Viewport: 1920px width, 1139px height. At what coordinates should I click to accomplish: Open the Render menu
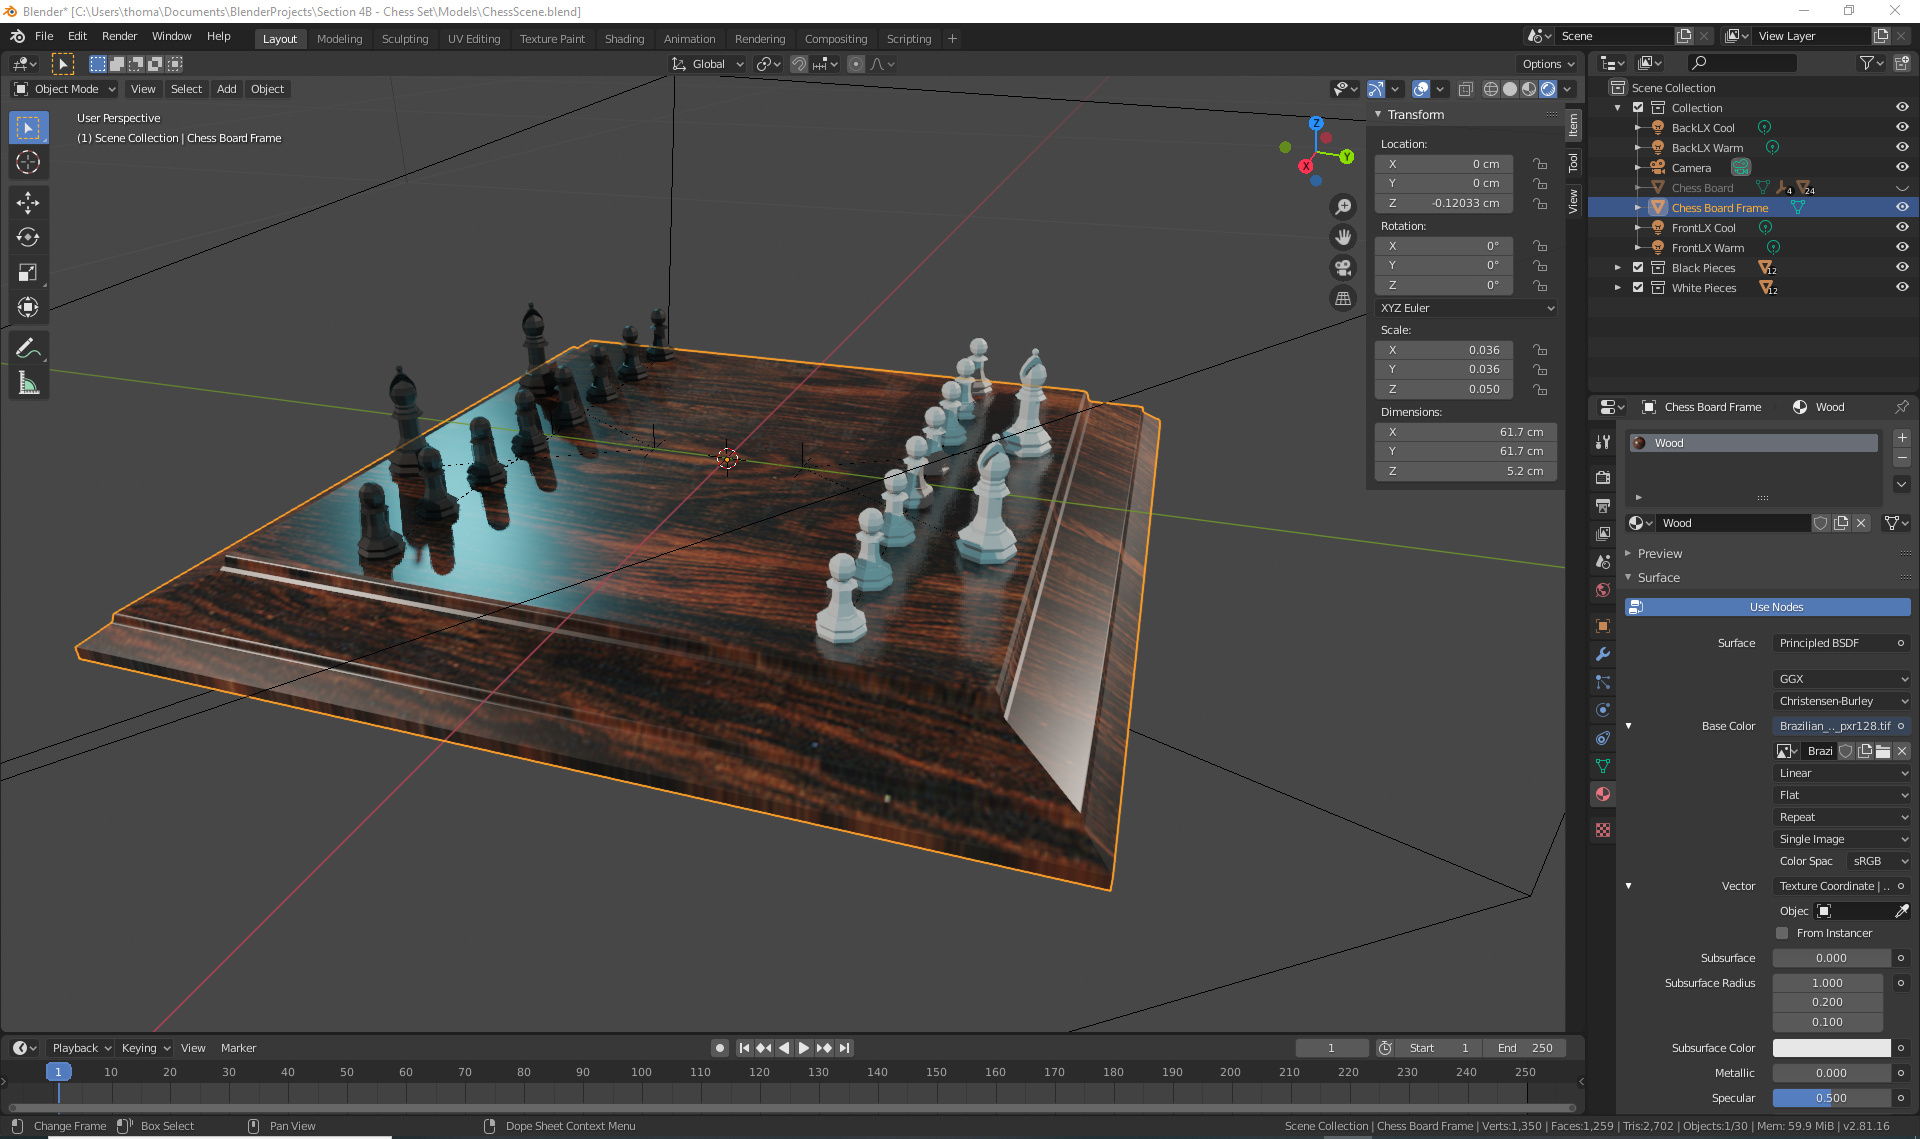pyautogui.click(x=119, y=36)
